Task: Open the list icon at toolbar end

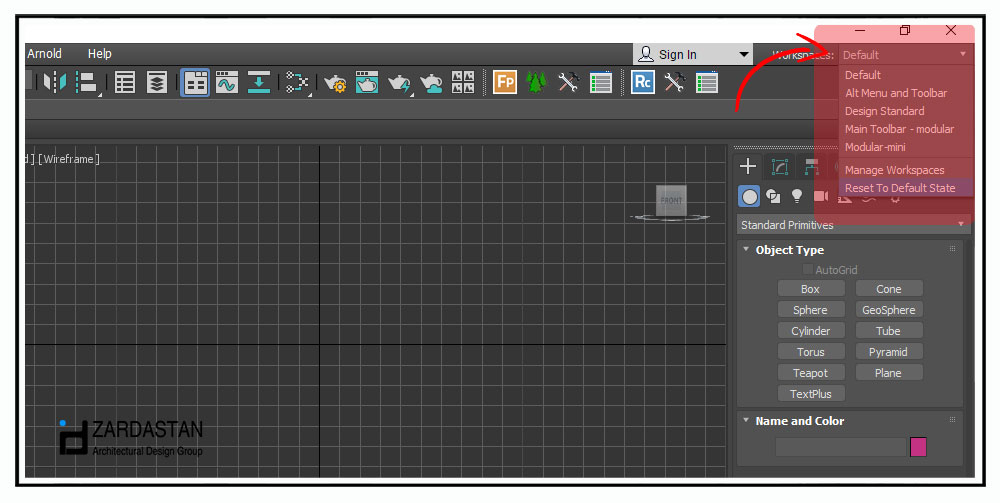Action: [707, 83]
